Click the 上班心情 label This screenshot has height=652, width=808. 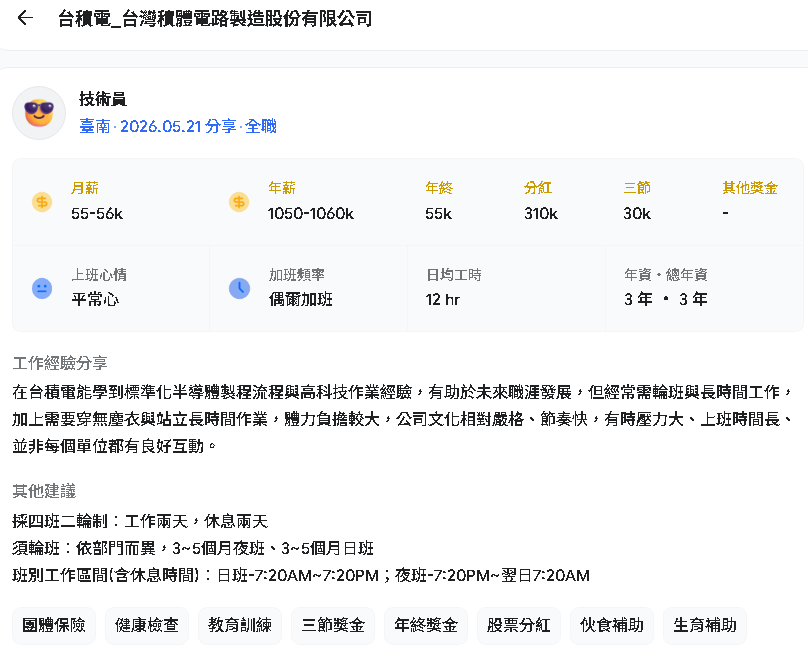[99, 275]
